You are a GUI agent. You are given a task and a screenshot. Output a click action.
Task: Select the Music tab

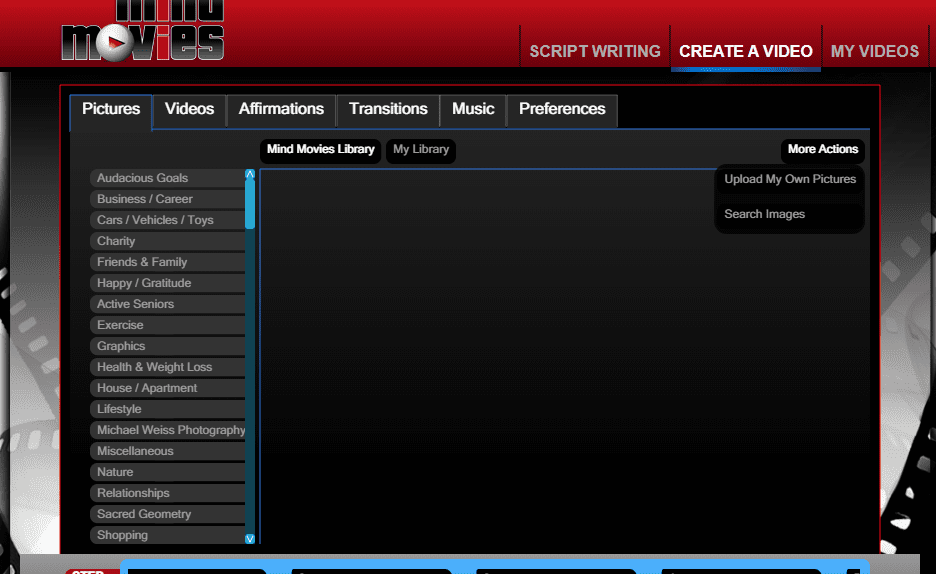[x=473, y=110]
